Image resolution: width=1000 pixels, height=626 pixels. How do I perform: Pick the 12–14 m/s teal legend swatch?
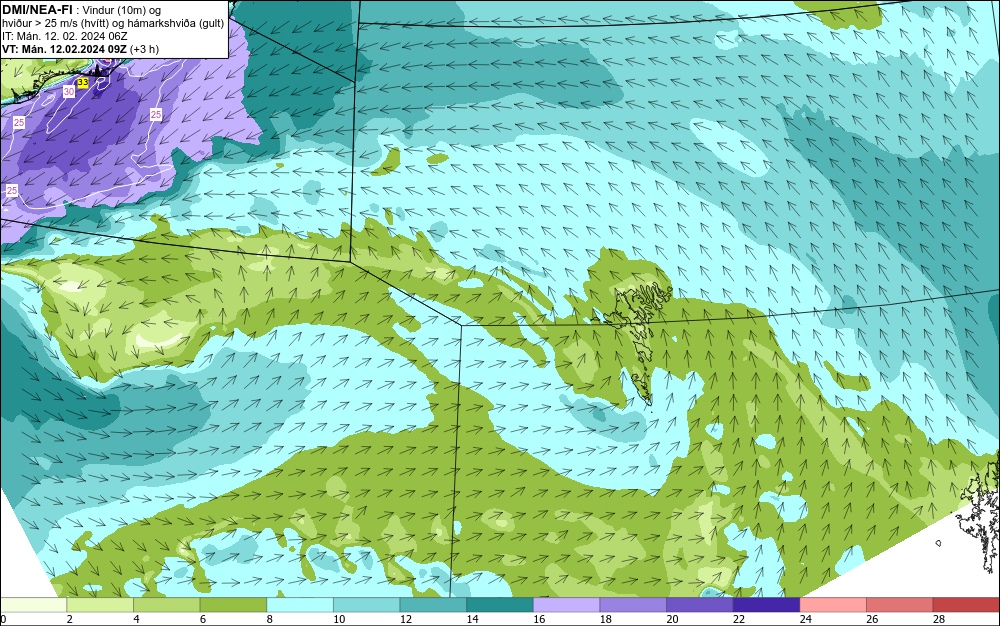[x=433, y=605]
